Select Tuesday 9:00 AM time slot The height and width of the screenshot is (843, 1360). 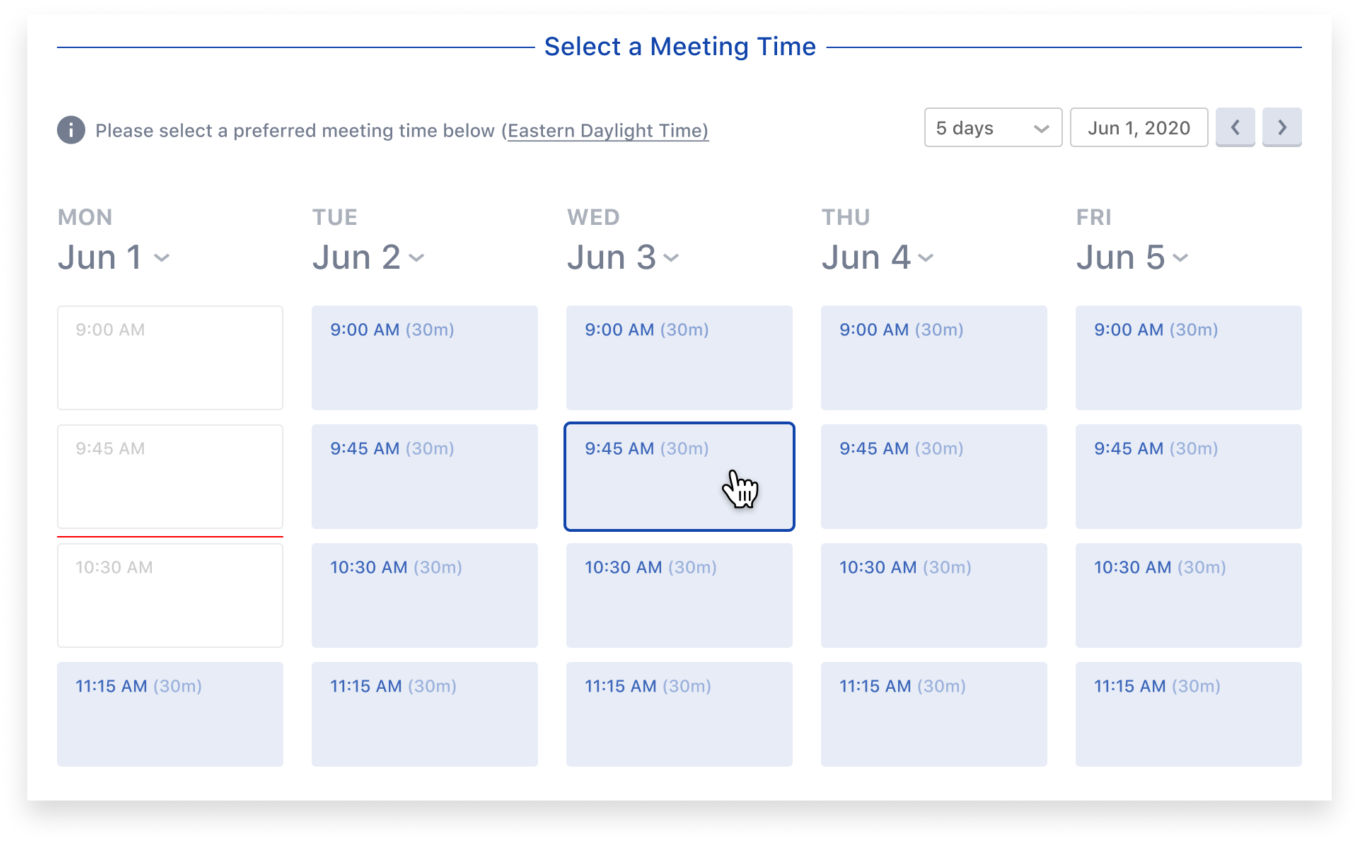pos(425,358)
